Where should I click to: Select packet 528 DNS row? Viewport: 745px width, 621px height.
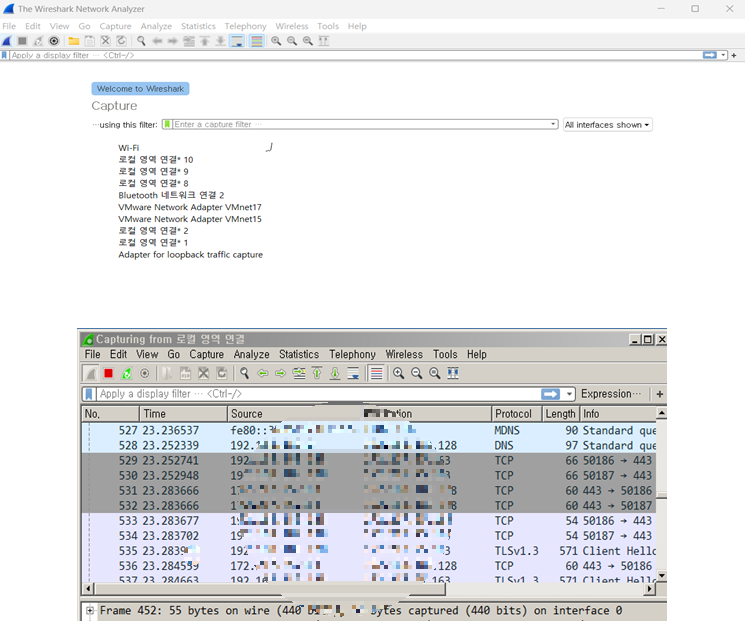(x=369, y=446)
